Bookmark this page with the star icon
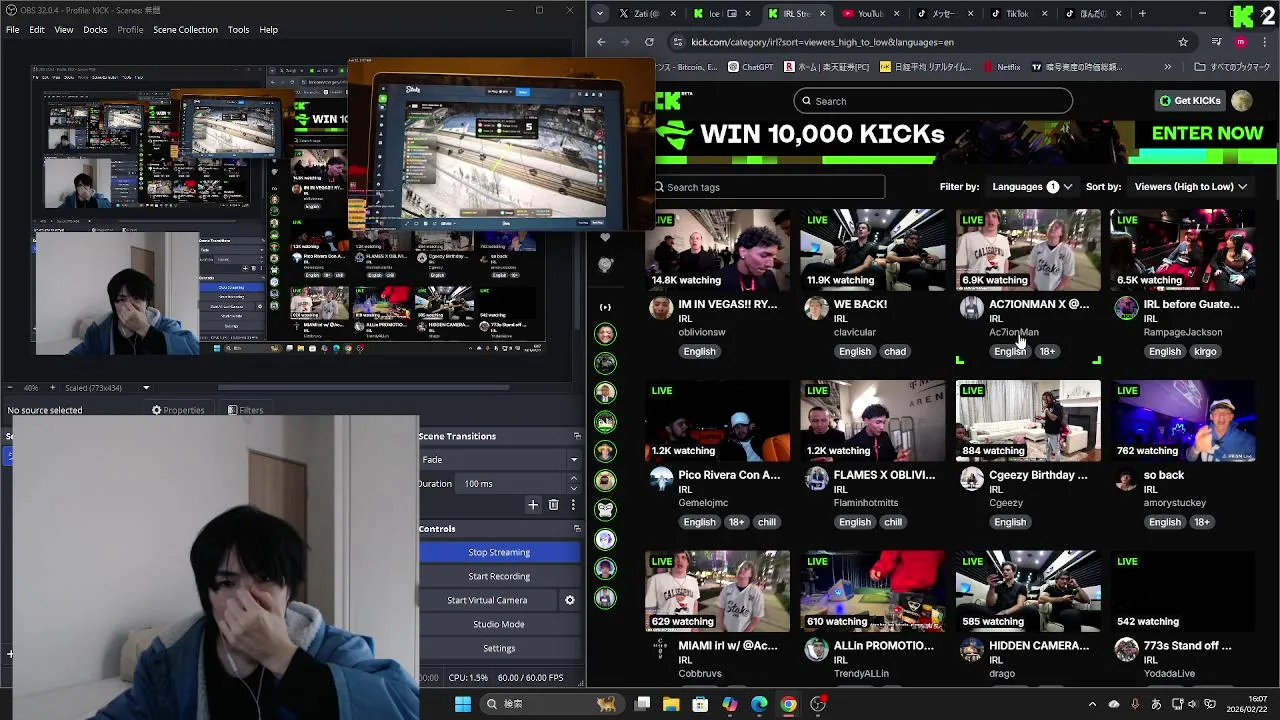 [x=1183, y=42]
